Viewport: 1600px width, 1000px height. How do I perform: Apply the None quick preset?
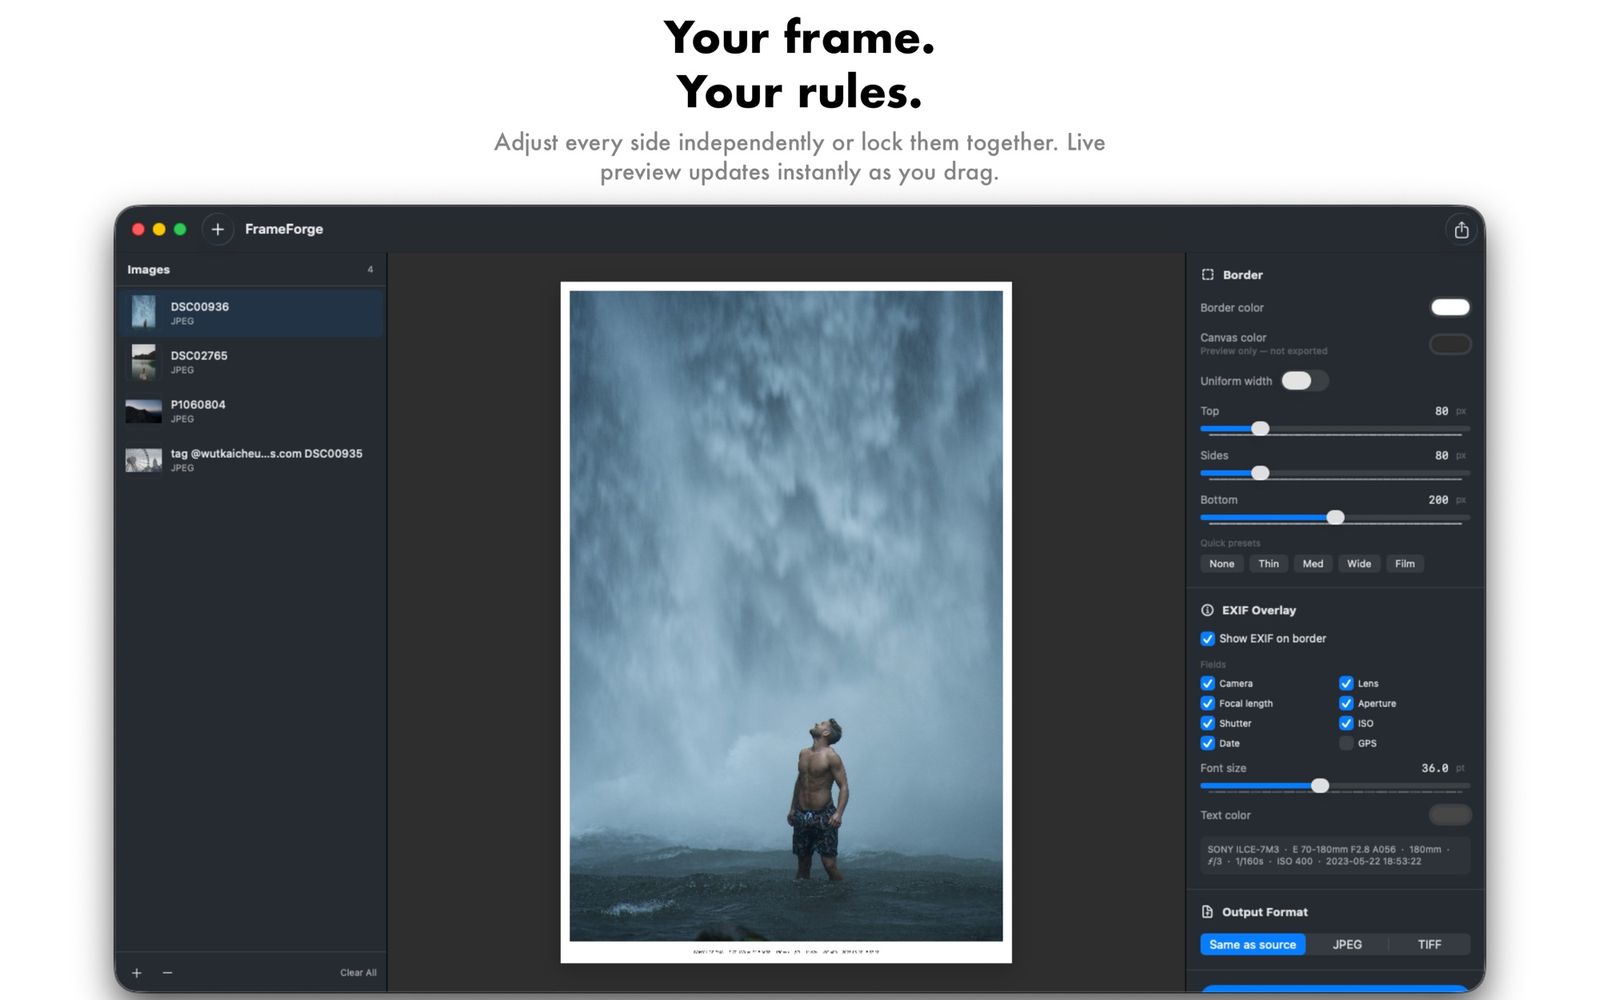[1222, 564]
